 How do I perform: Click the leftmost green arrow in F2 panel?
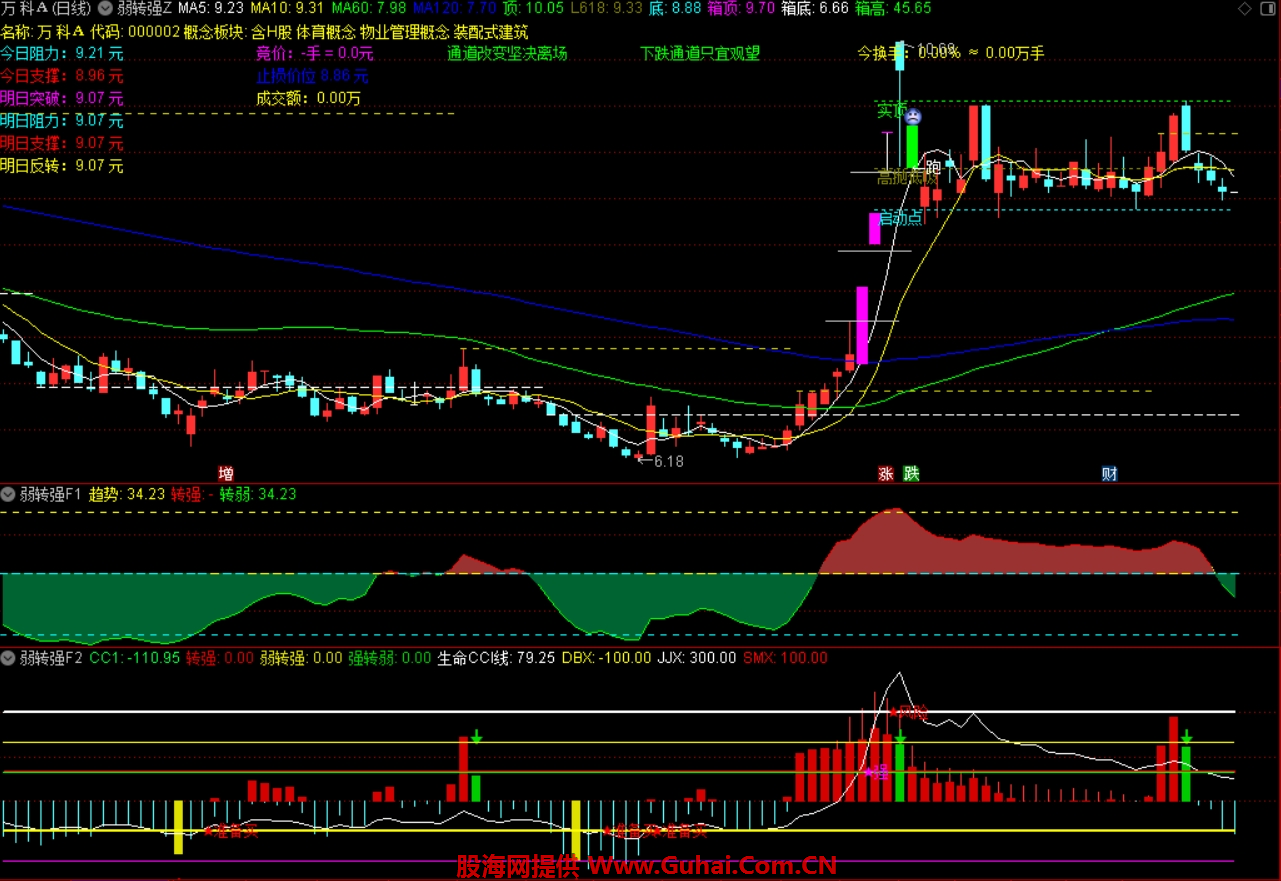pos(476,737)
